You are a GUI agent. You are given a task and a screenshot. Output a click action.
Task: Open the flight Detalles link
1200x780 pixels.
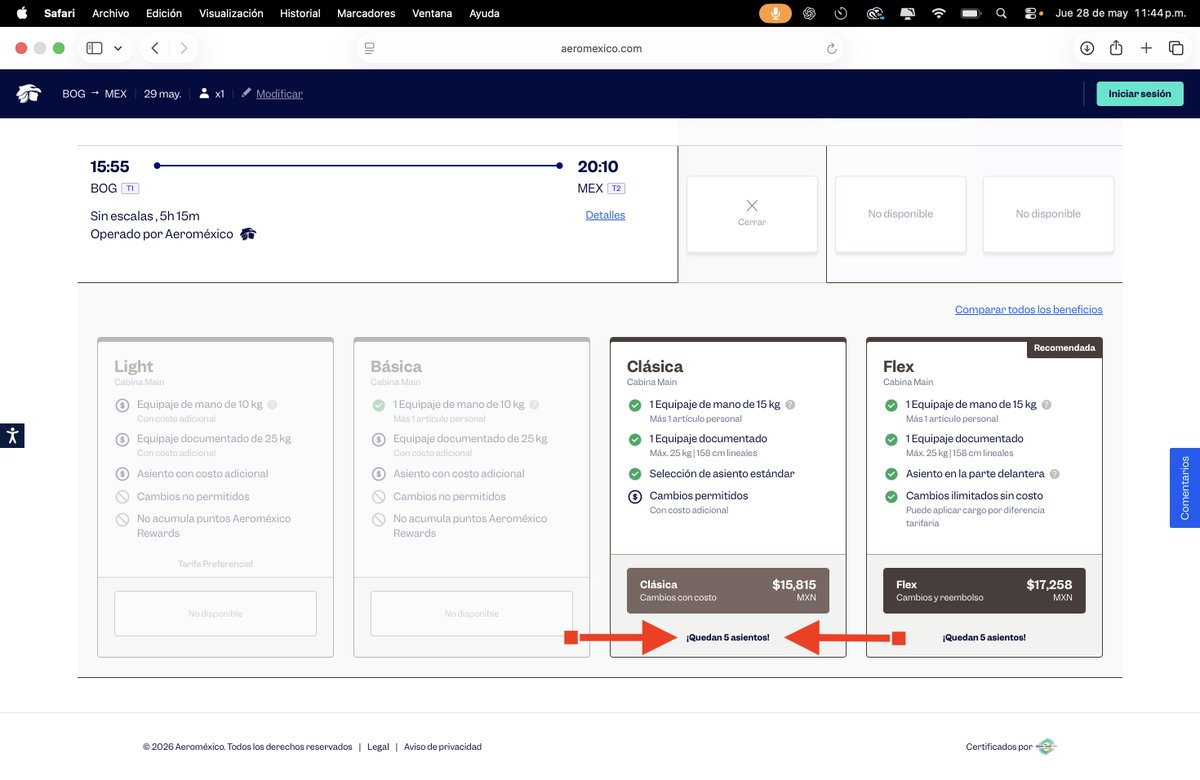click(605, 215)
